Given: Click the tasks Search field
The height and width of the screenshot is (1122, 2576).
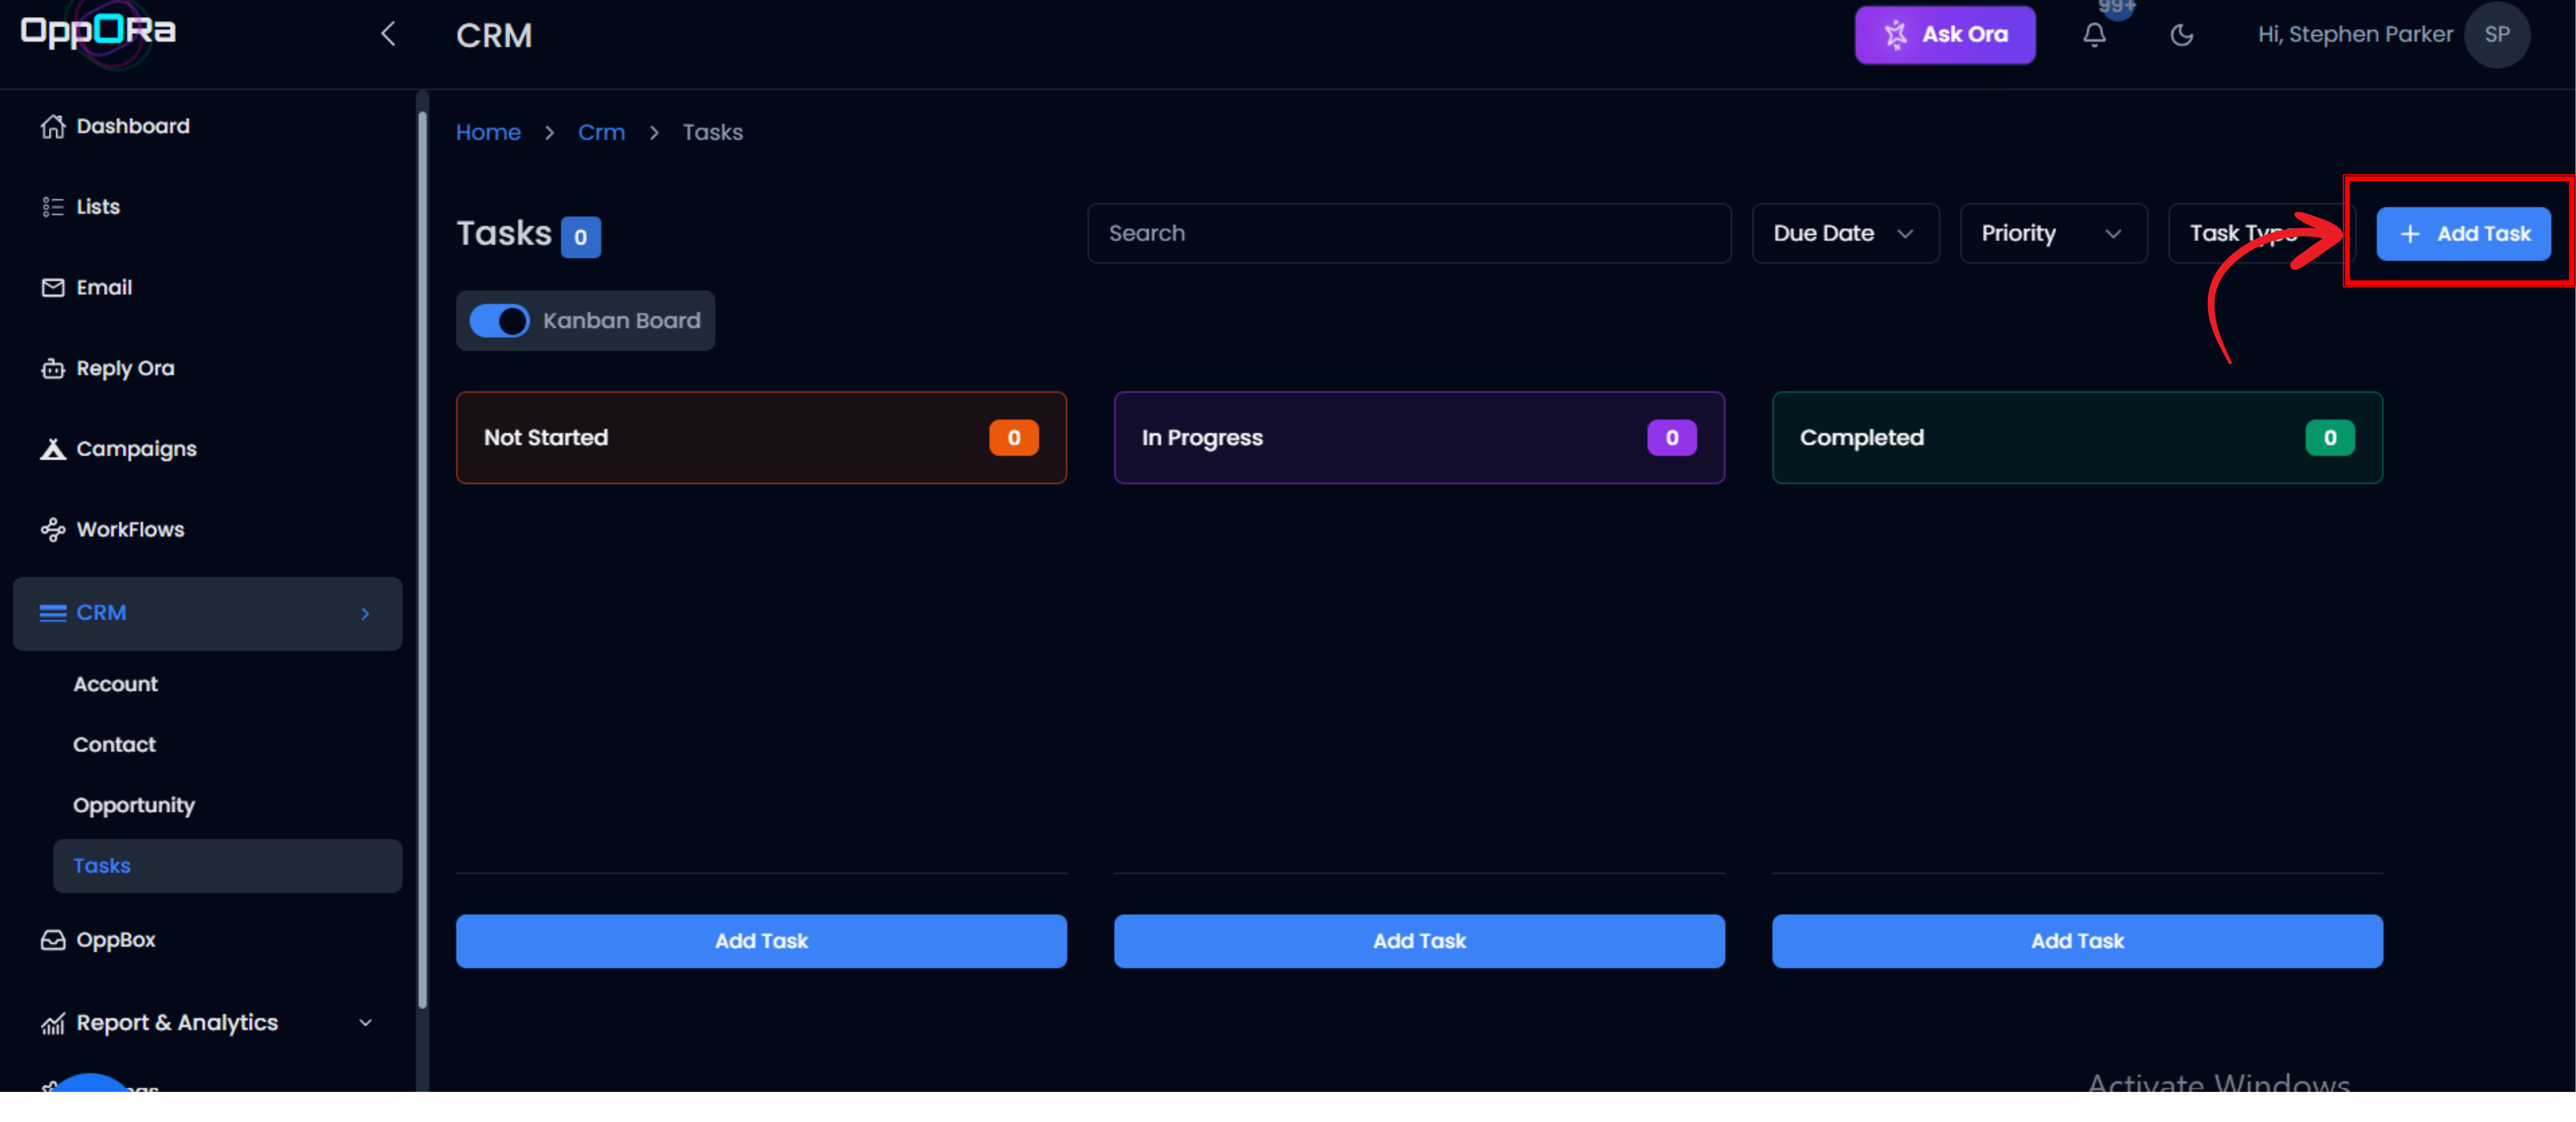Looking at the screenshot, I should [x=1408, y=233].
